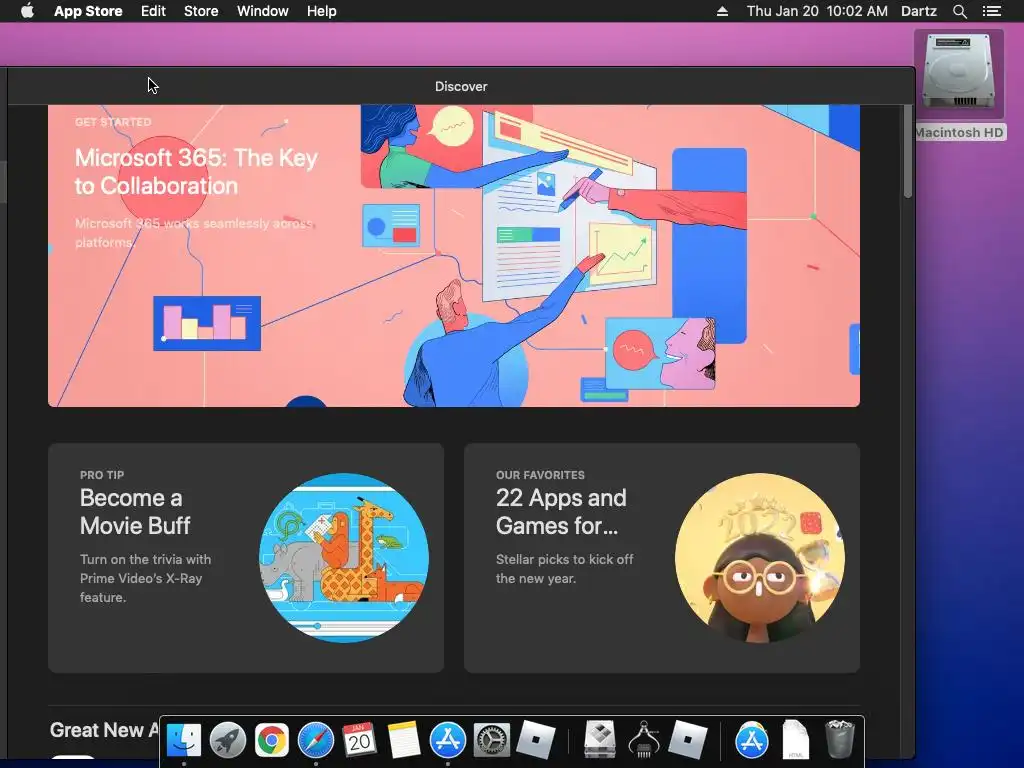Open the Help menu
This screenshot has height=768, width=1024.
(321, 11)
